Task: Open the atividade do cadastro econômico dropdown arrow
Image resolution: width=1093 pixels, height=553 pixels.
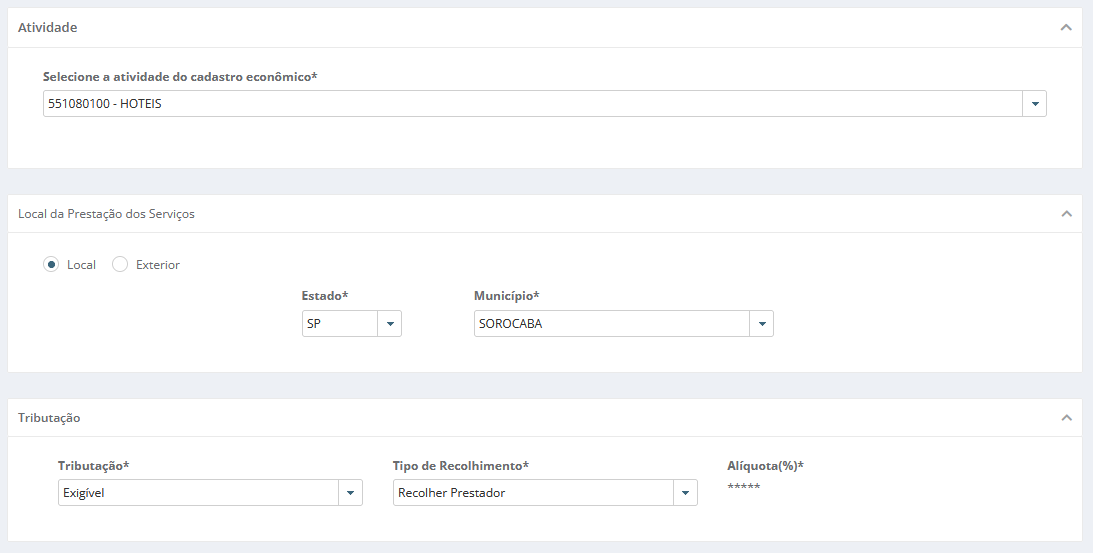Action: pyautogui.click(x=1034, y=104)
